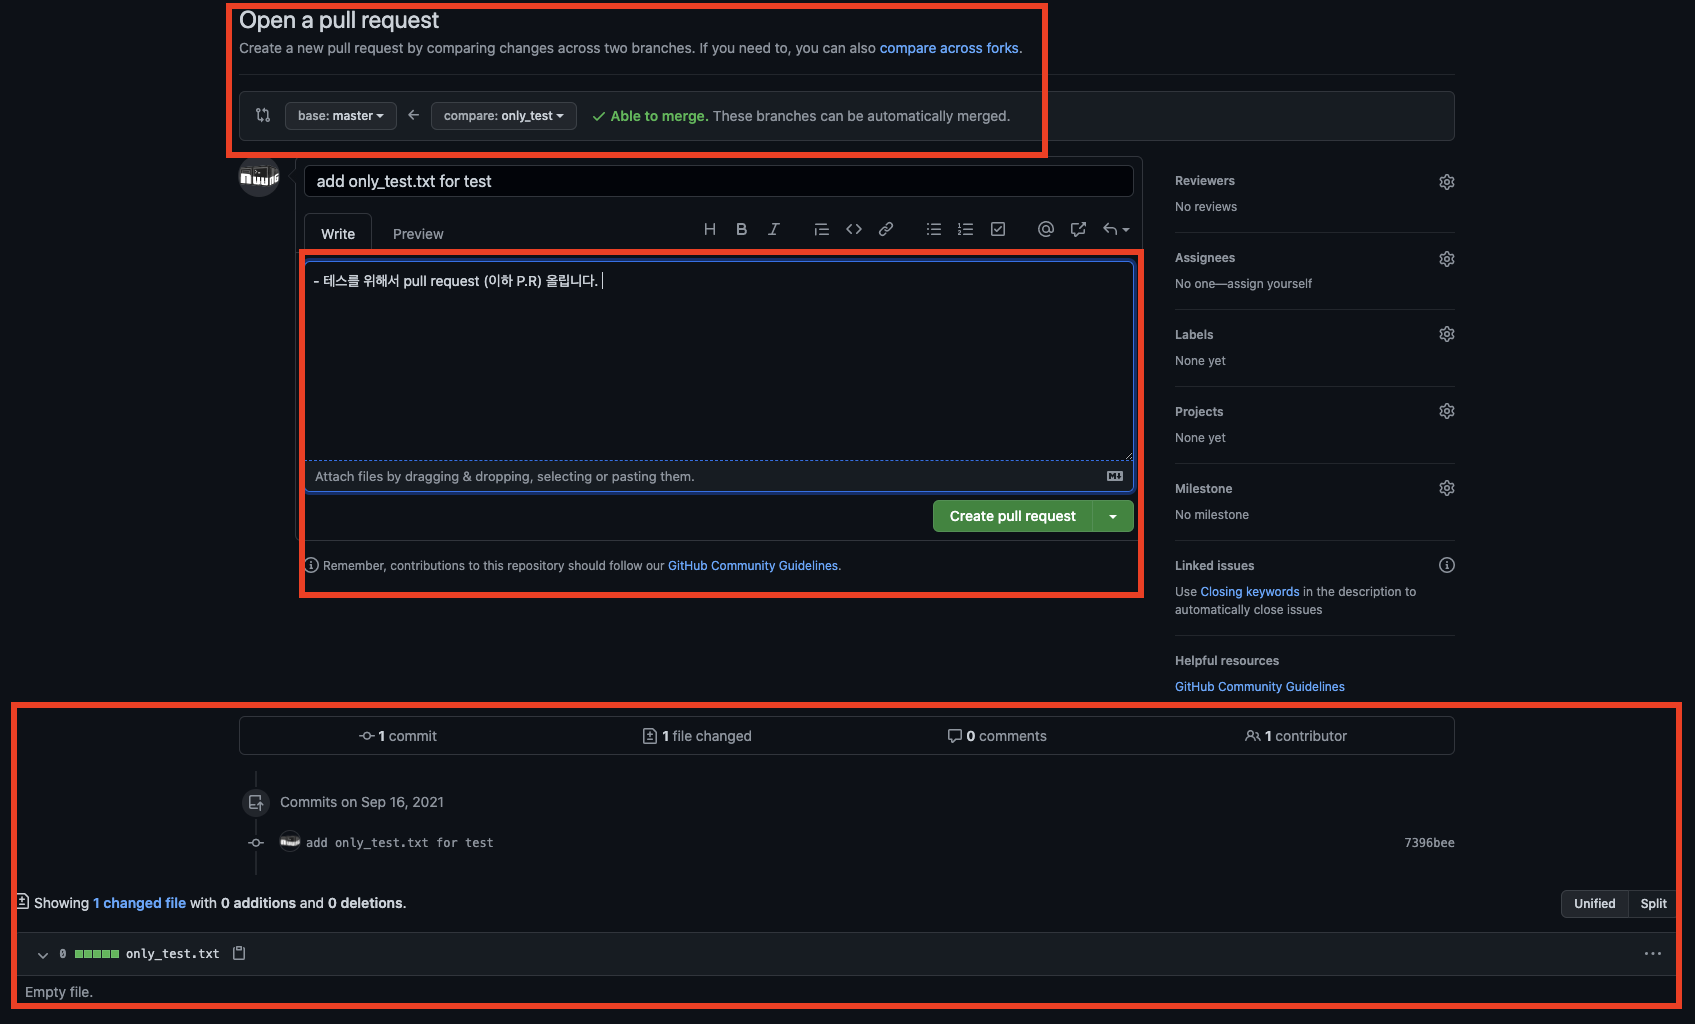Open the base: master branch dropdown
The width and height of the screenshot is (1695, 1024).
pyautogui.click(x=341, y=116)
